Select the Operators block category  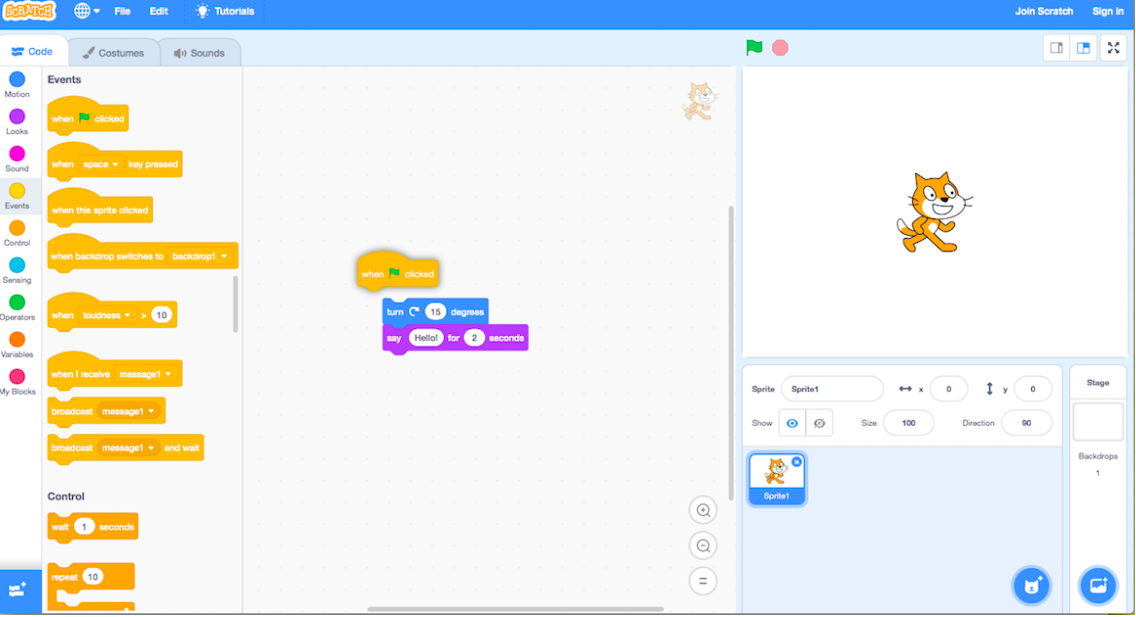17,307
